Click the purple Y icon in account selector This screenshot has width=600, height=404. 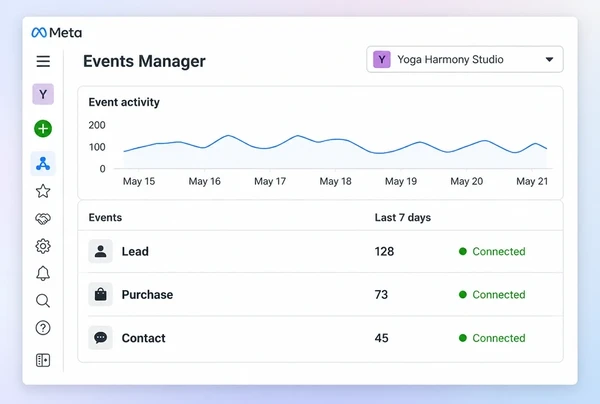point(382,60)
